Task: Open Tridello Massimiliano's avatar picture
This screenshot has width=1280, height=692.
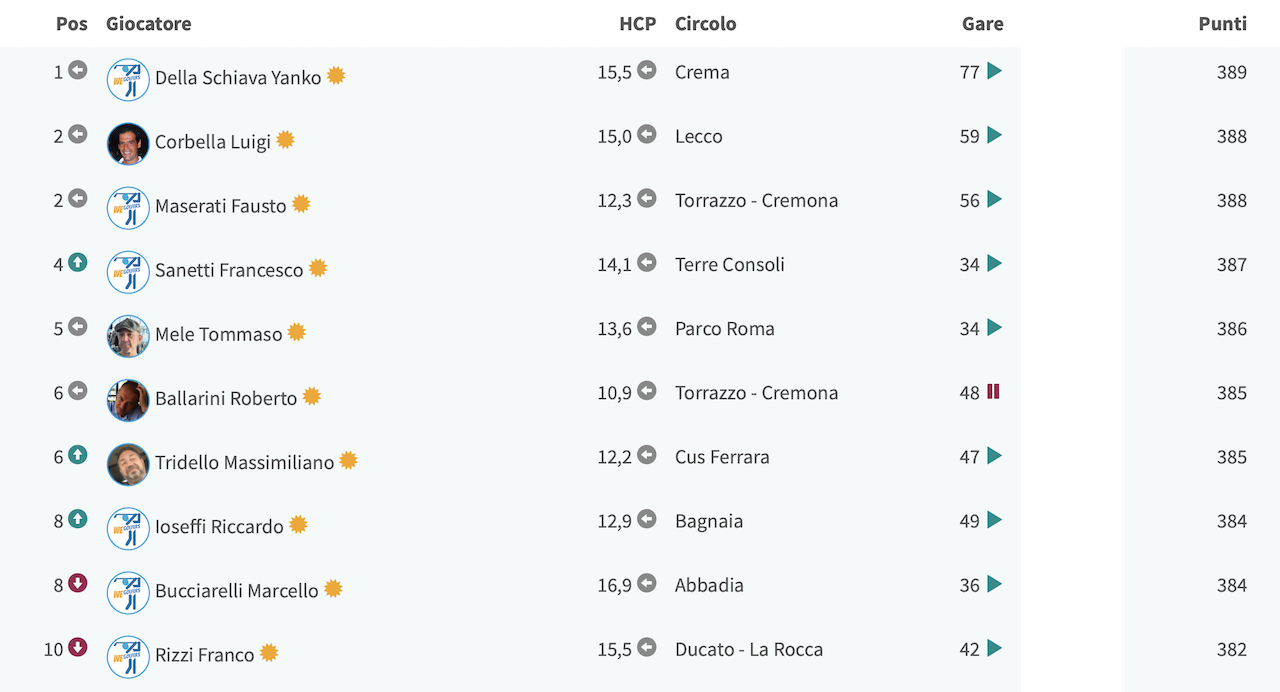Action: [128, 464]
